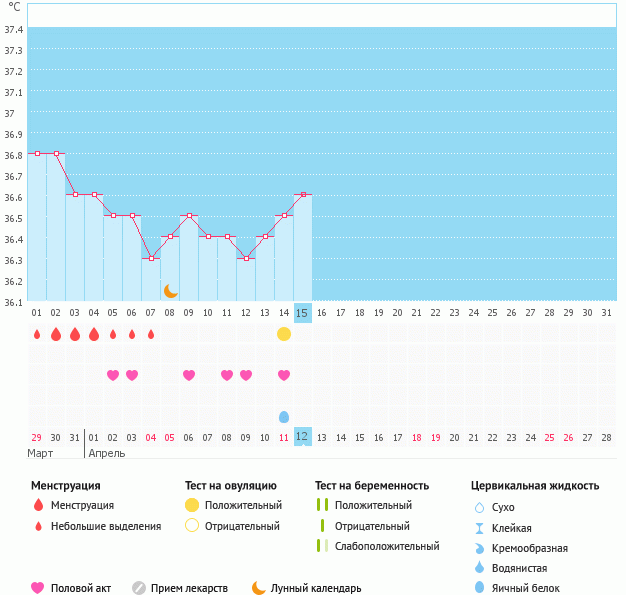Click the temperature point on day 15
This screenshot has height=595, width=626.
(303, 194)
